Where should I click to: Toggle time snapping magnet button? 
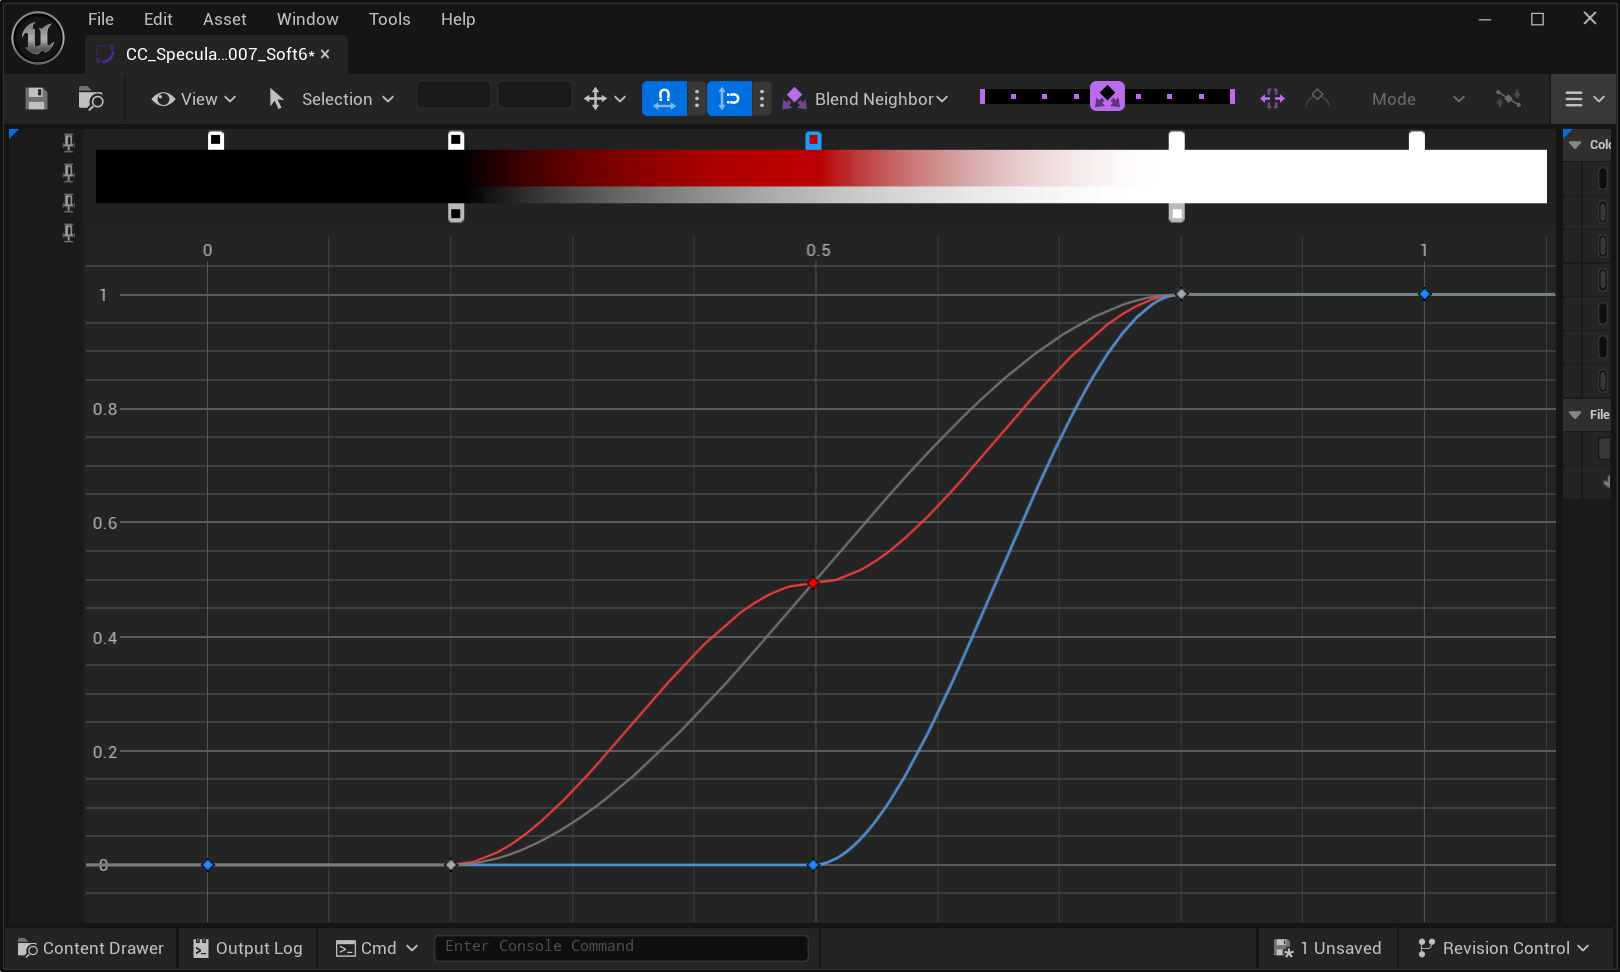664,98
